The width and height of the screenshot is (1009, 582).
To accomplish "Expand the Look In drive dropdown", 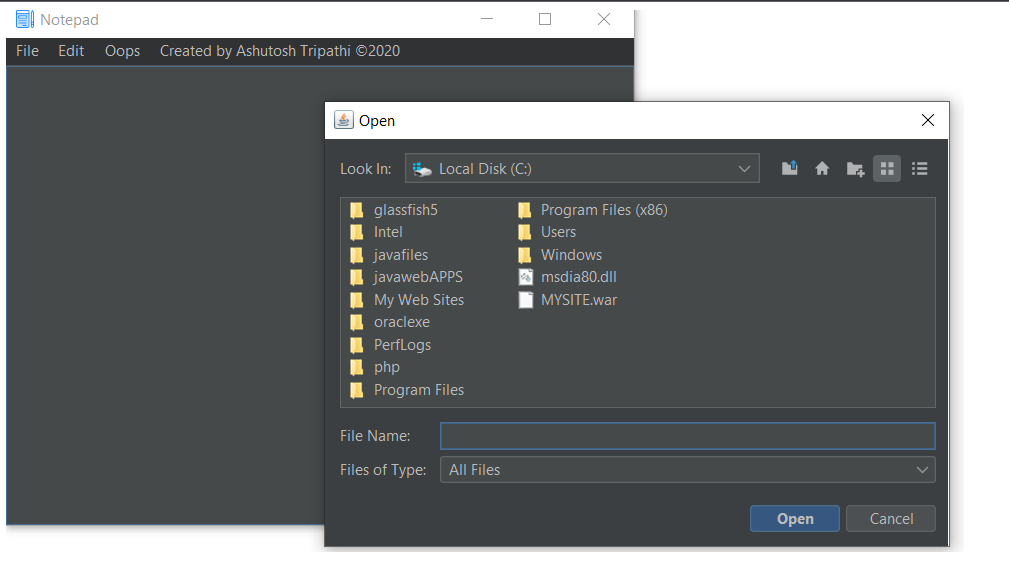I will pos(582,169).
